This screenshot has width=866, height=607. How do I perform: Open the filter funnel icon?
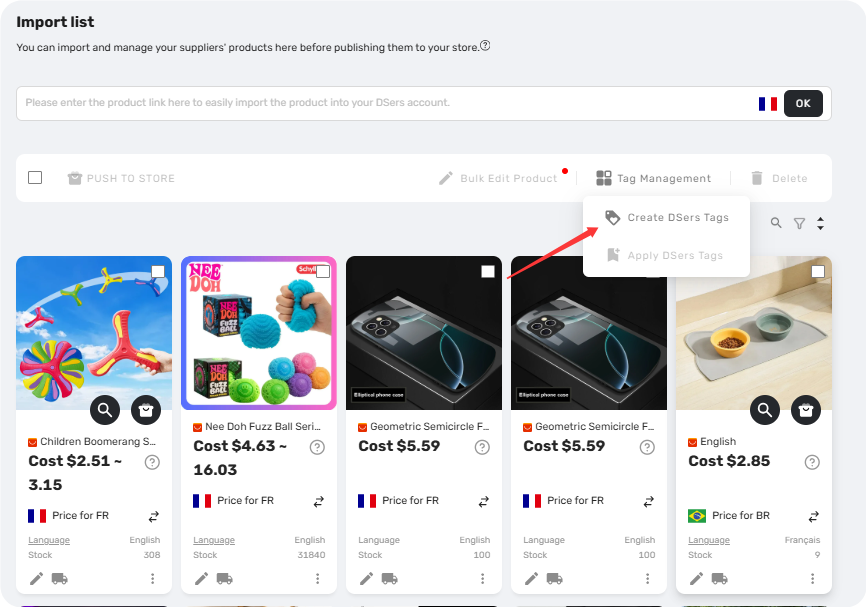click(x=799, y=223)
